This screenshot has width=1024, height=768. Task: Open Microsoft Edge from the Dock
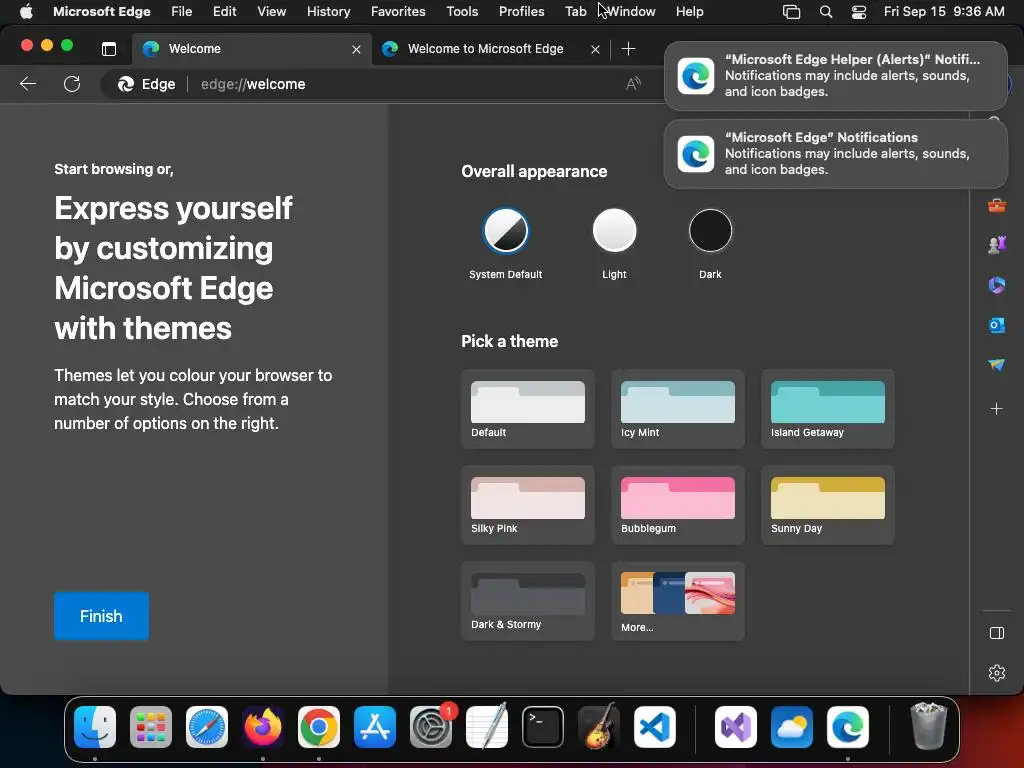(x=848, y=727)
